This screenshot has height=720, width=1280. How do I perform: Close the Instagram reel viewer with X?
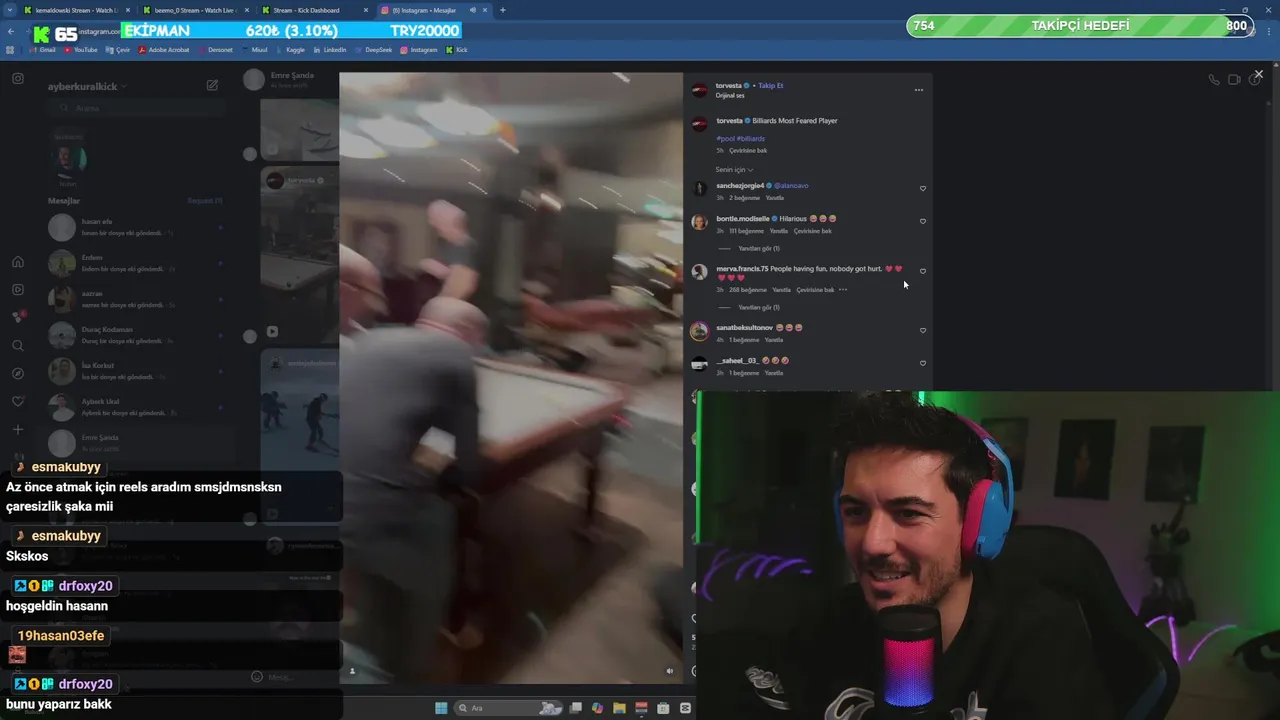tap(1258, 74)
